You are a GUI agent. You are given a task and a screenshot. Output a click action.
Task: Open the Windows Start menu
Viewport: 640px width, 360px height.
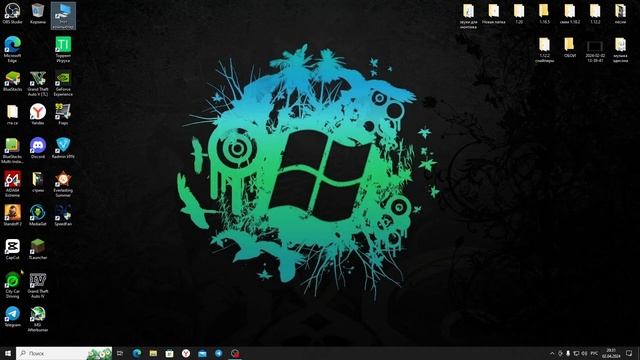[x=8, y=353]
